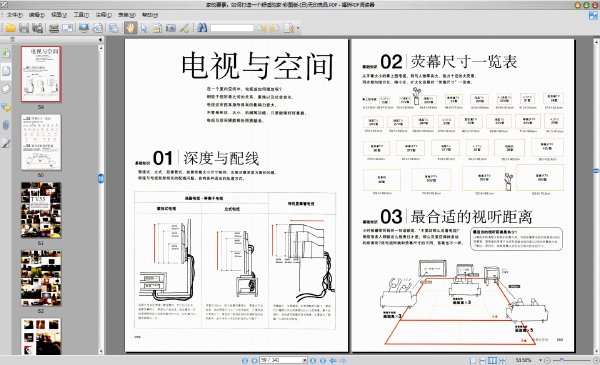This screenshot has height=365, width=600.
Task: Click the find next icon beside the search box
Action: [275, 28]
